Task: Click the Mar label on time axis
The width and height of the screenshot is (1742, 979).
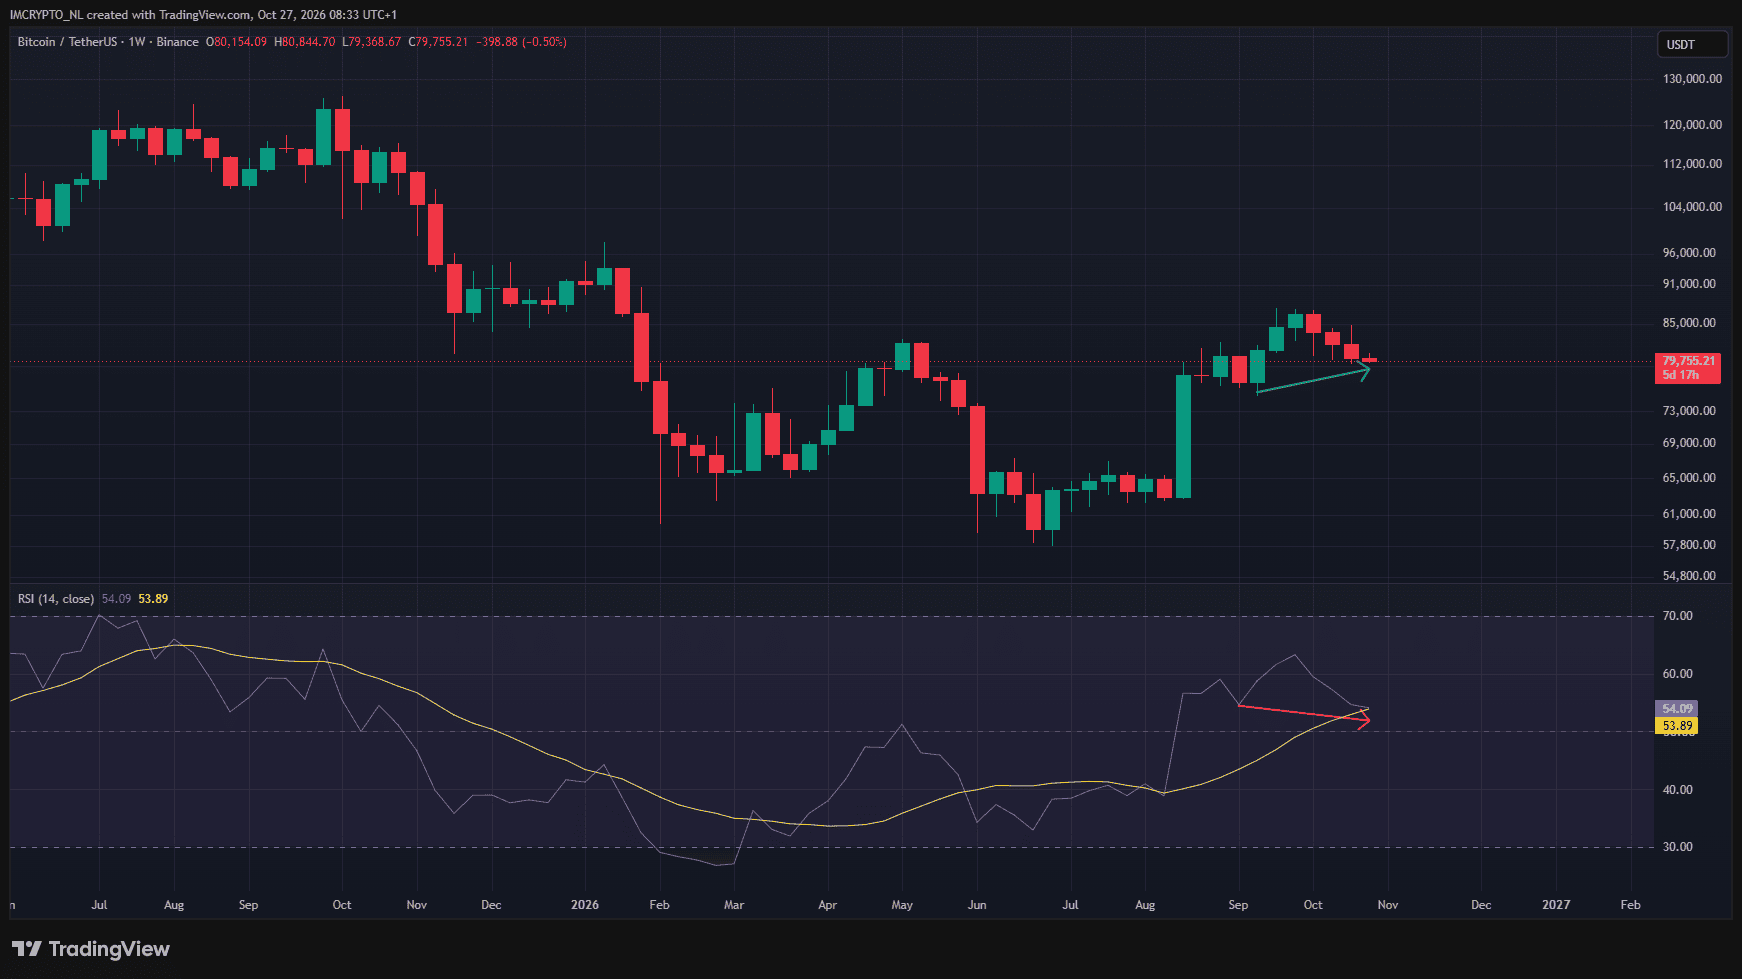Action: tap(734, 905)
